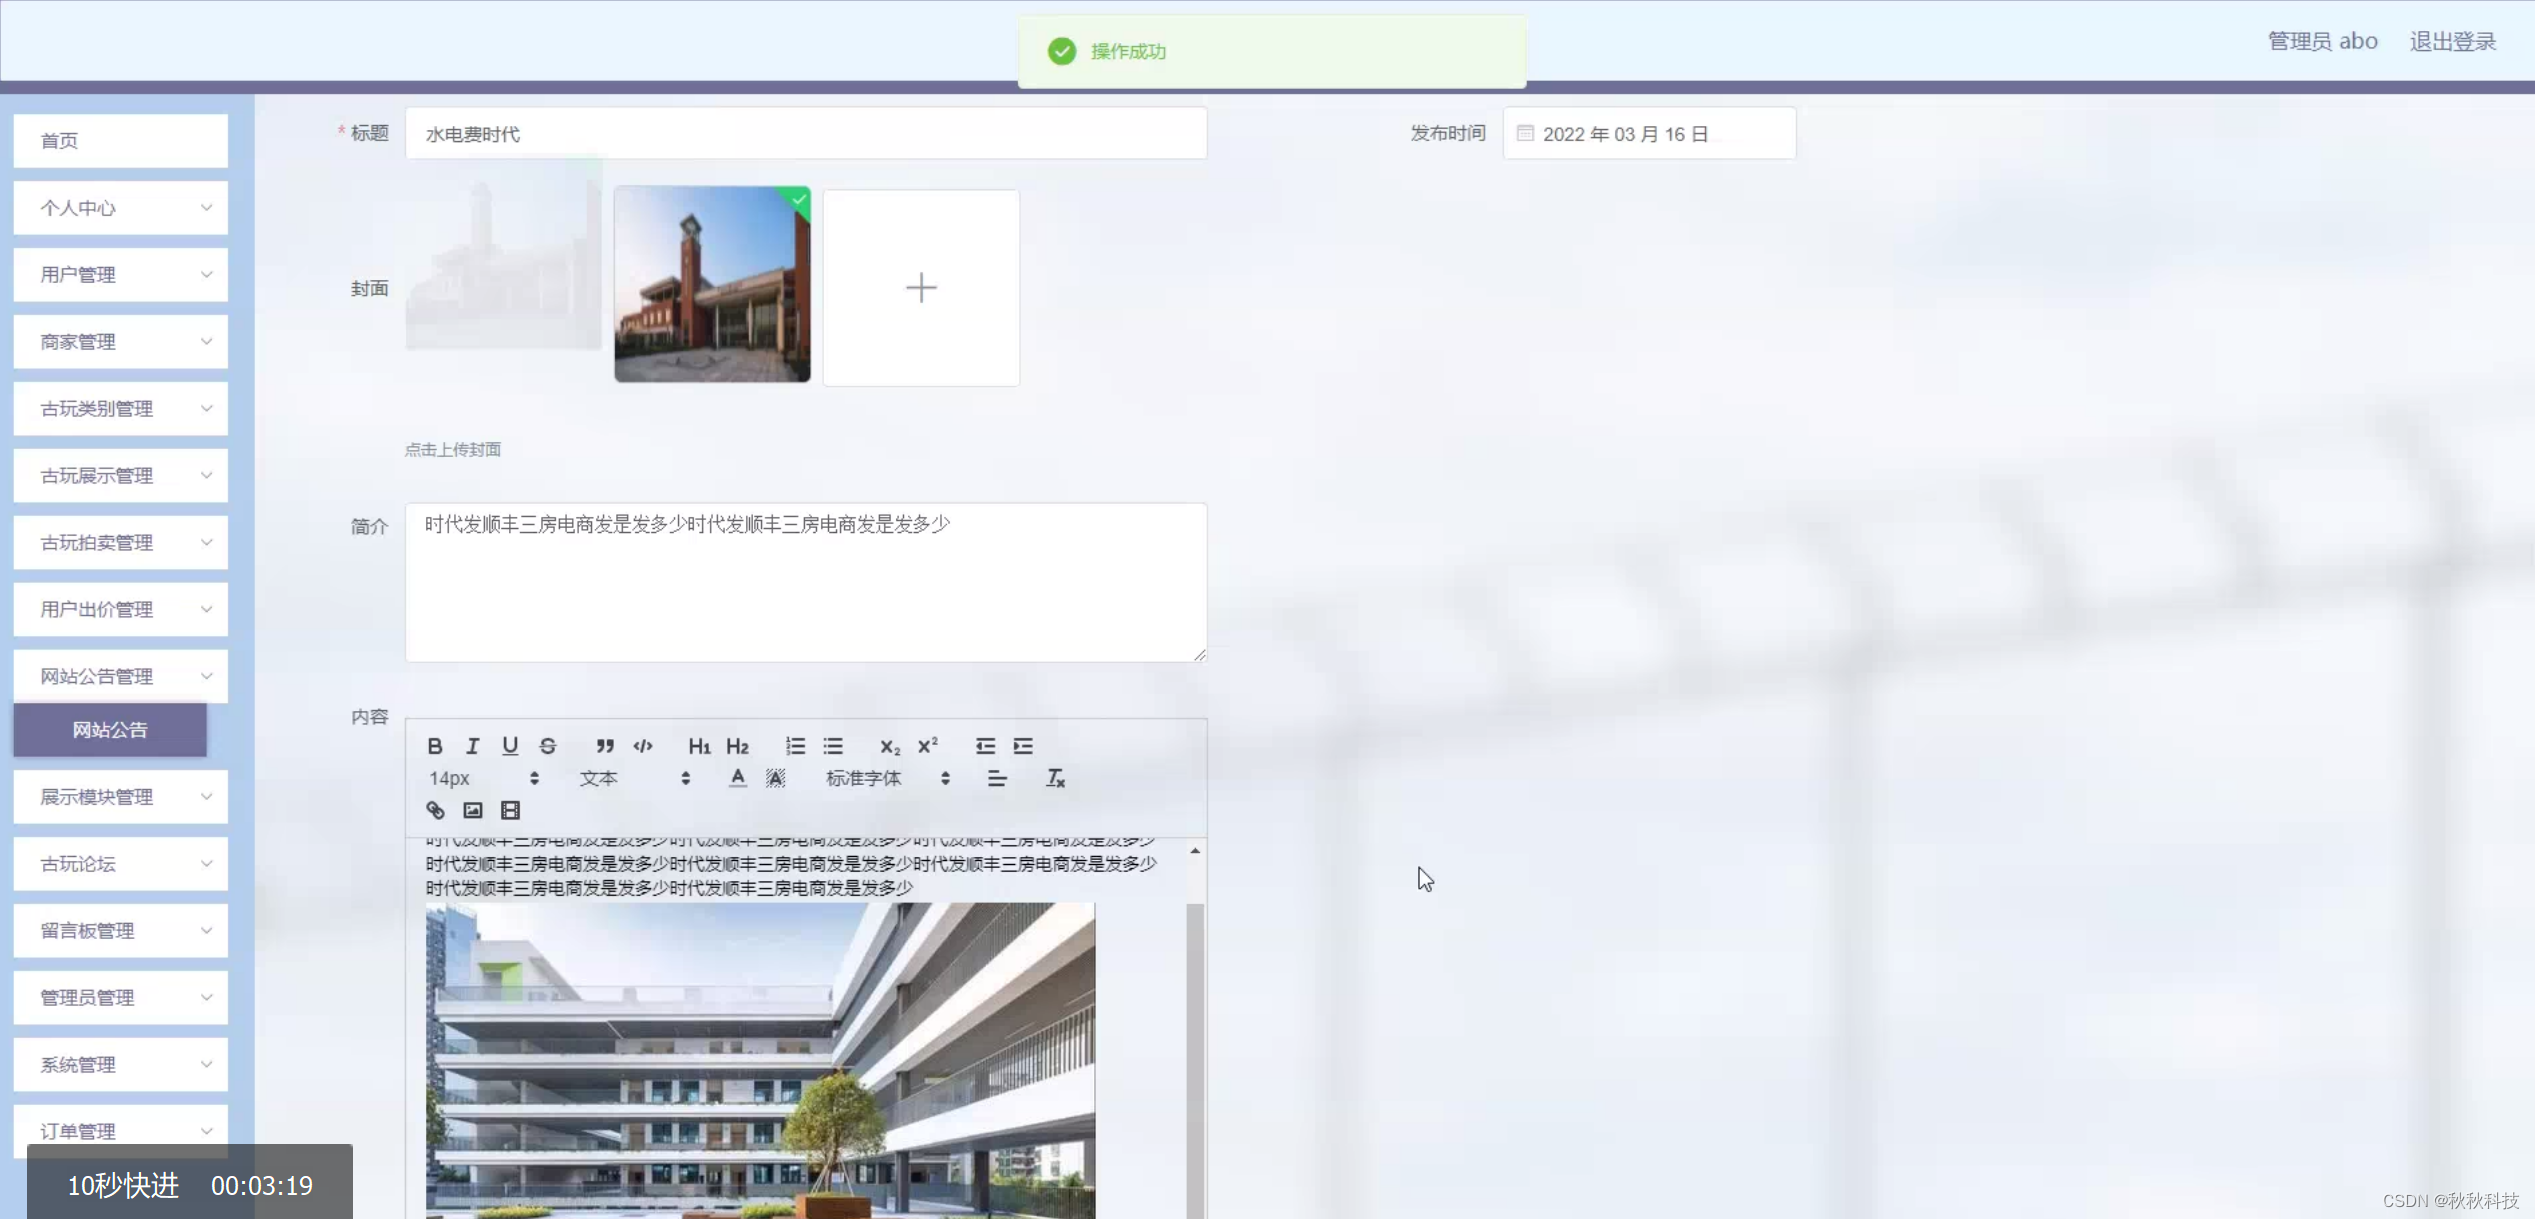2535x1219 pixels.
Task: Pick a text color
Action: point(737,778)
